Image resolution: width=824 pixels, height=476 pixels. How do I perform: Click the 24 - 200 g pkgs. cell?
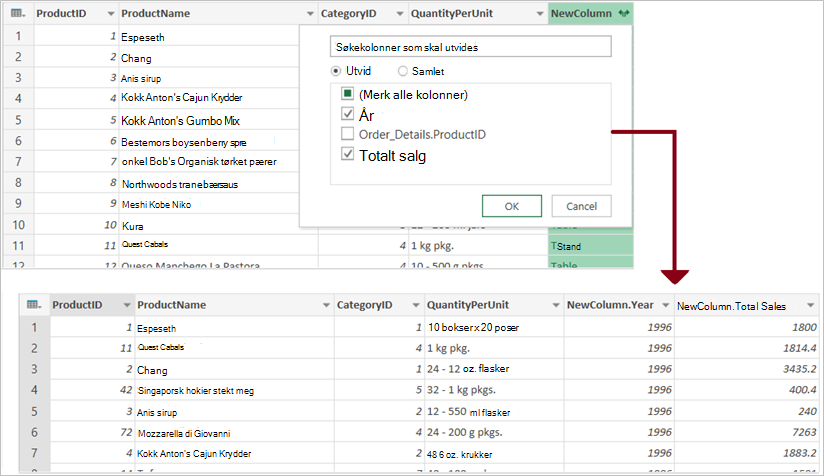pos(494,432)
